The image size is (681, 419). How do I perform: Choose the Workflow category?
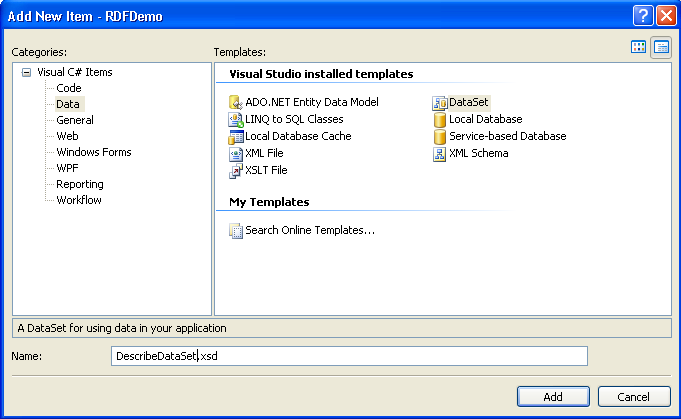point(78,200)
